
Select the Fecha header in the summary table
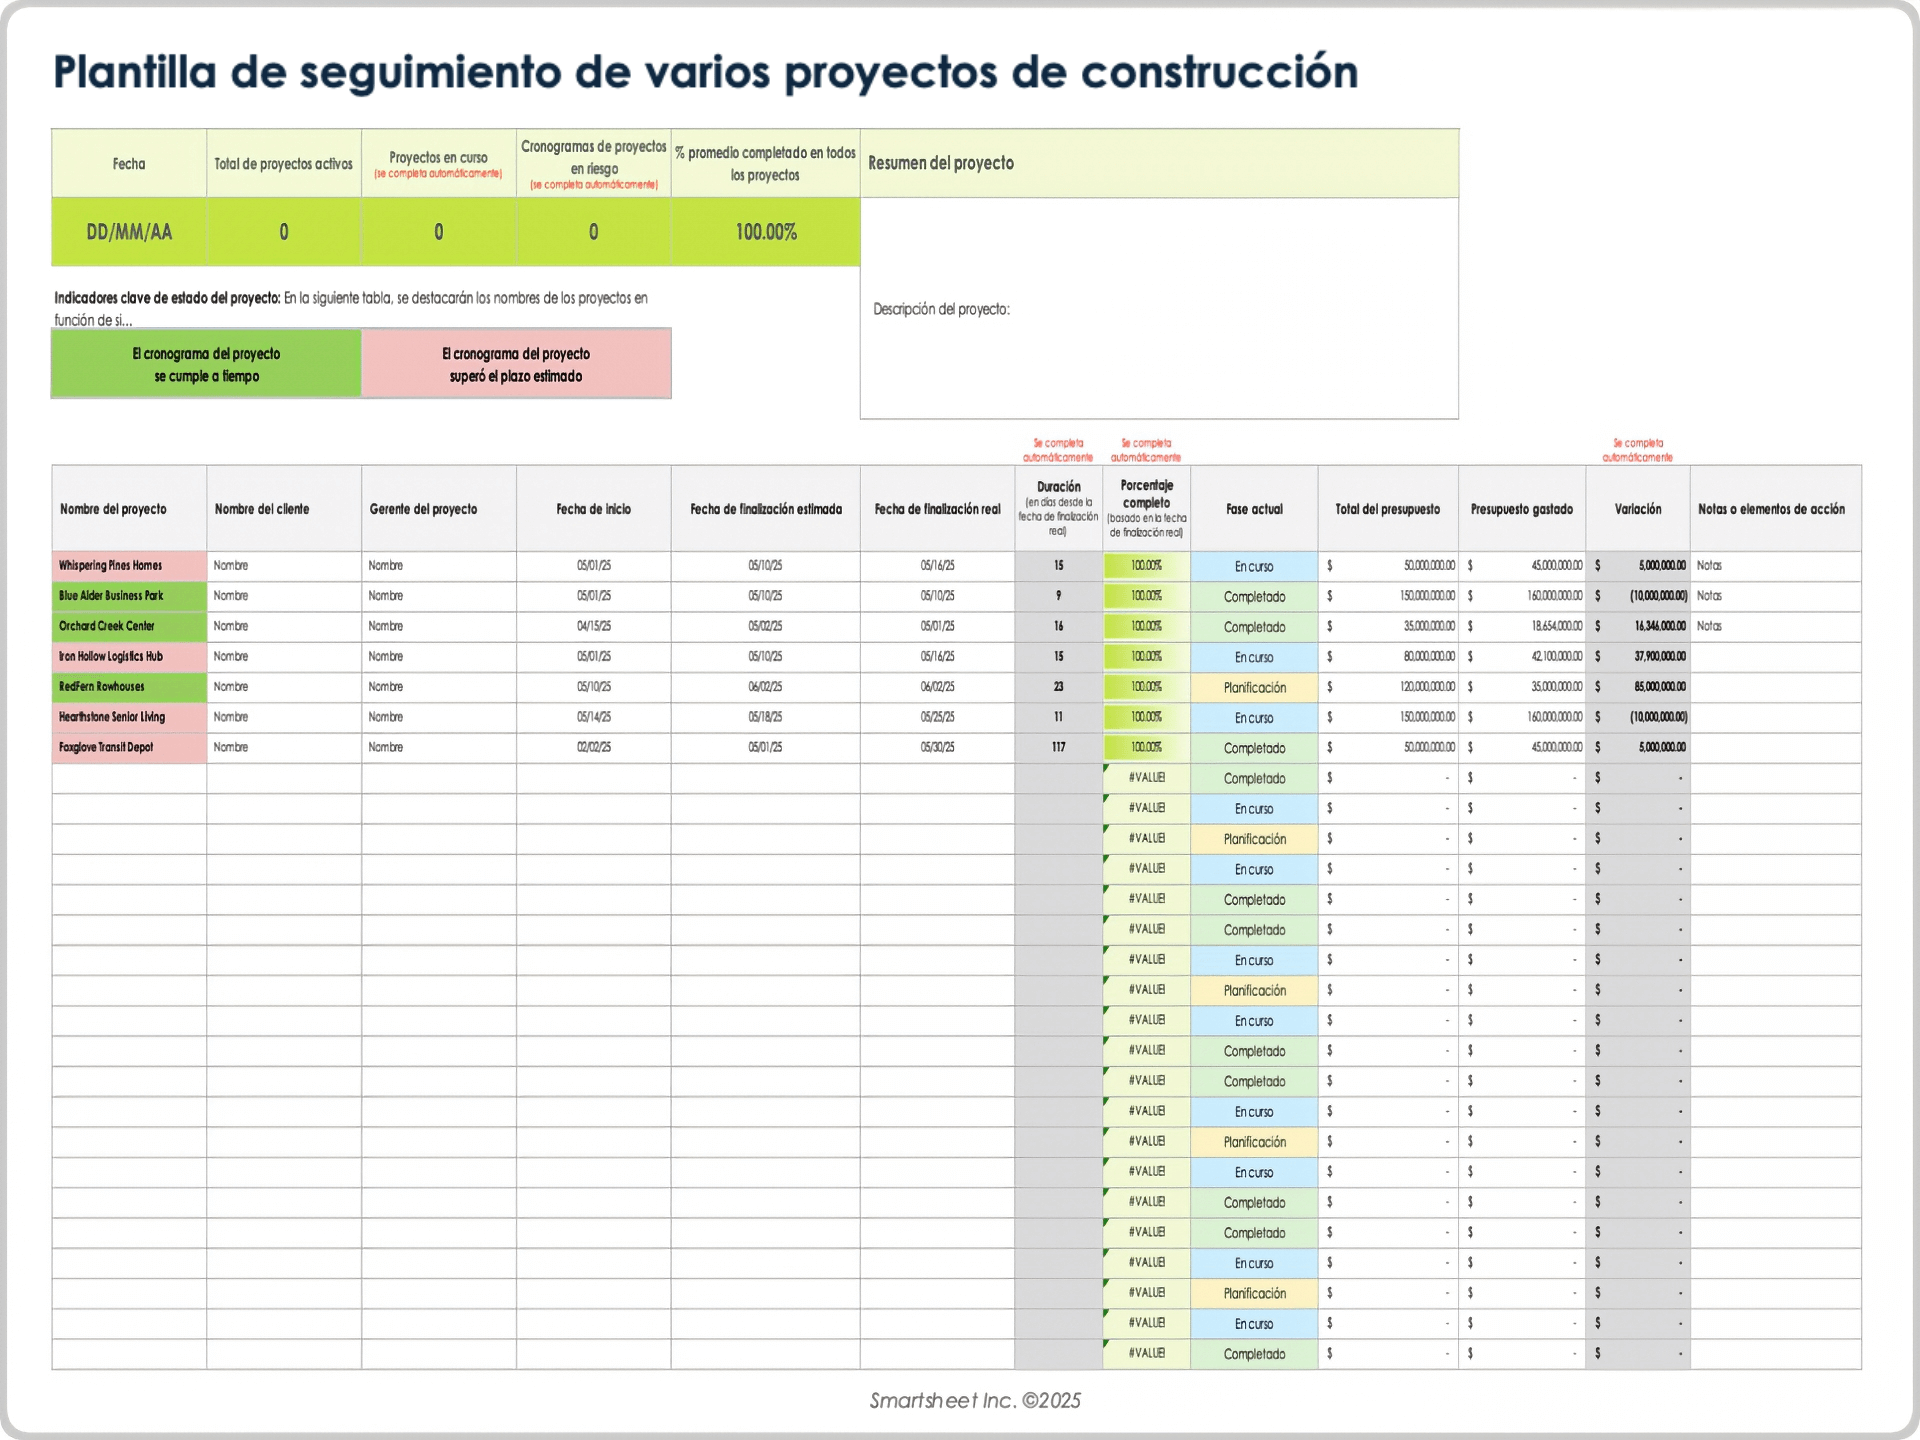coord(129,164)
